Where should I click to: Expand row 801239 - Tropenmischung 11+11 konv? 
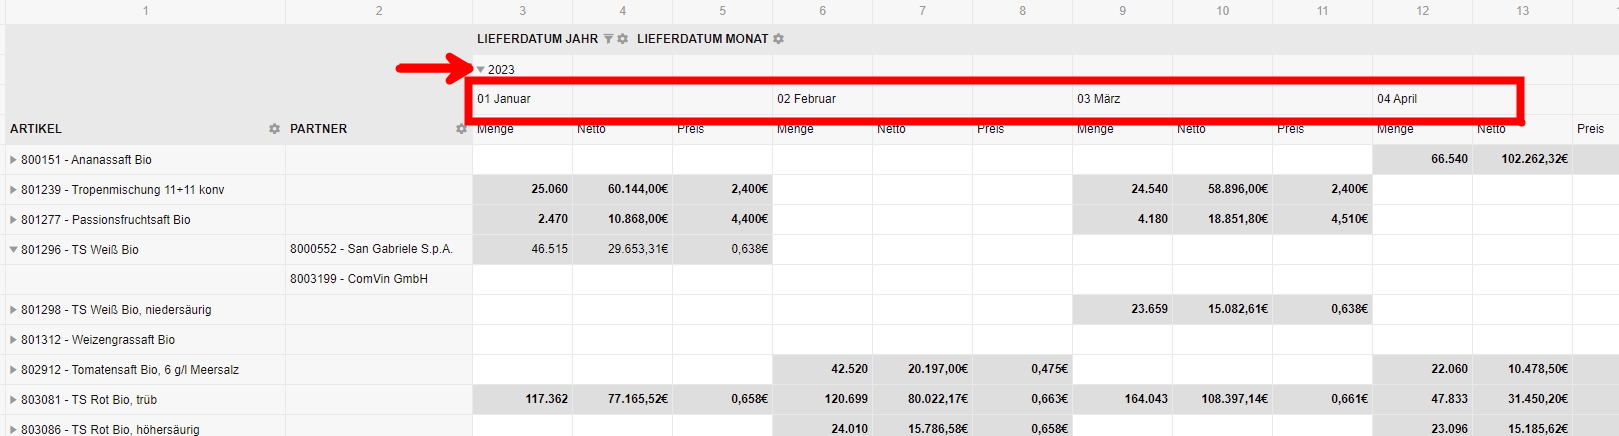coord(13,190)
